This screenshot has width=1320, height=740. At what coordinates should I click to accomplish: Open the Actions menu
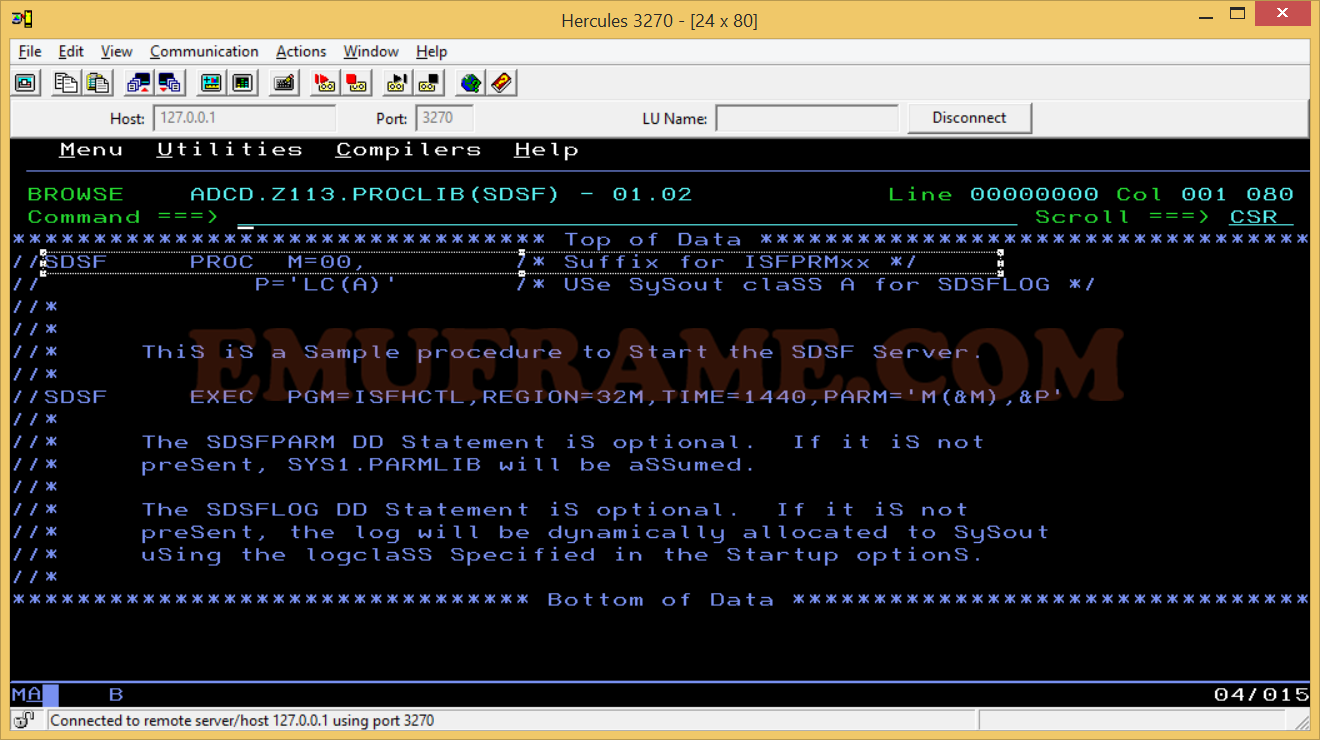click(x=301, y=51)
